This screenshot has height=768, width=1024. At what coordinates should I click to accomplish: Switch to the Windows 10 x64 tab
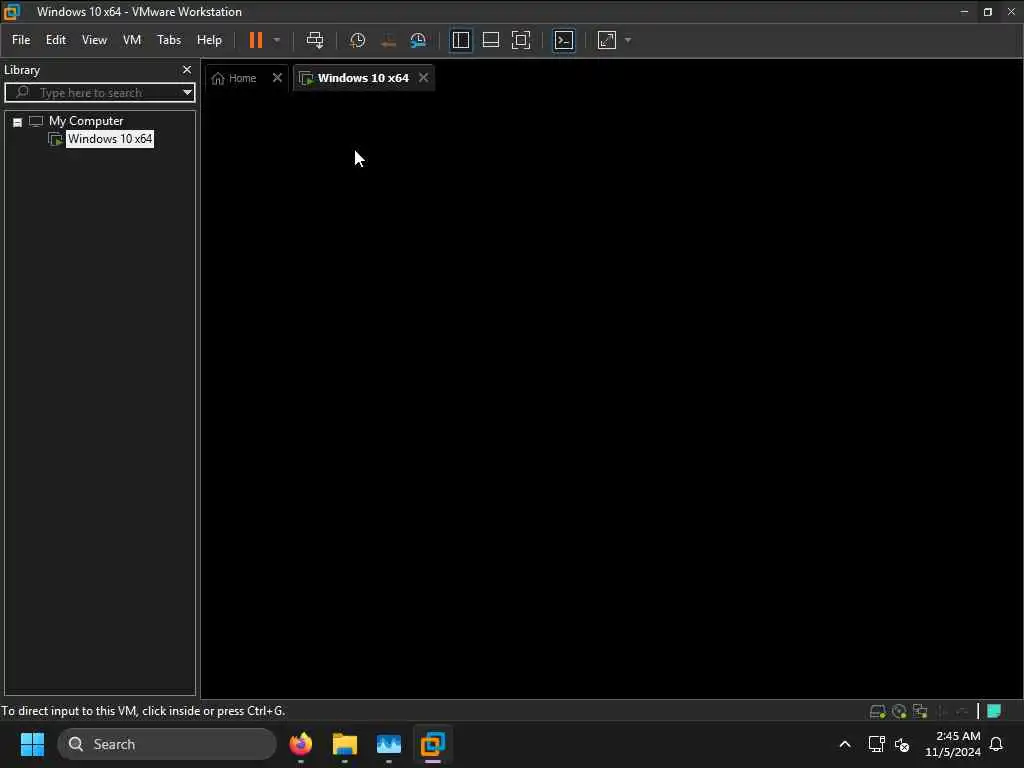[x=363, y=78]
